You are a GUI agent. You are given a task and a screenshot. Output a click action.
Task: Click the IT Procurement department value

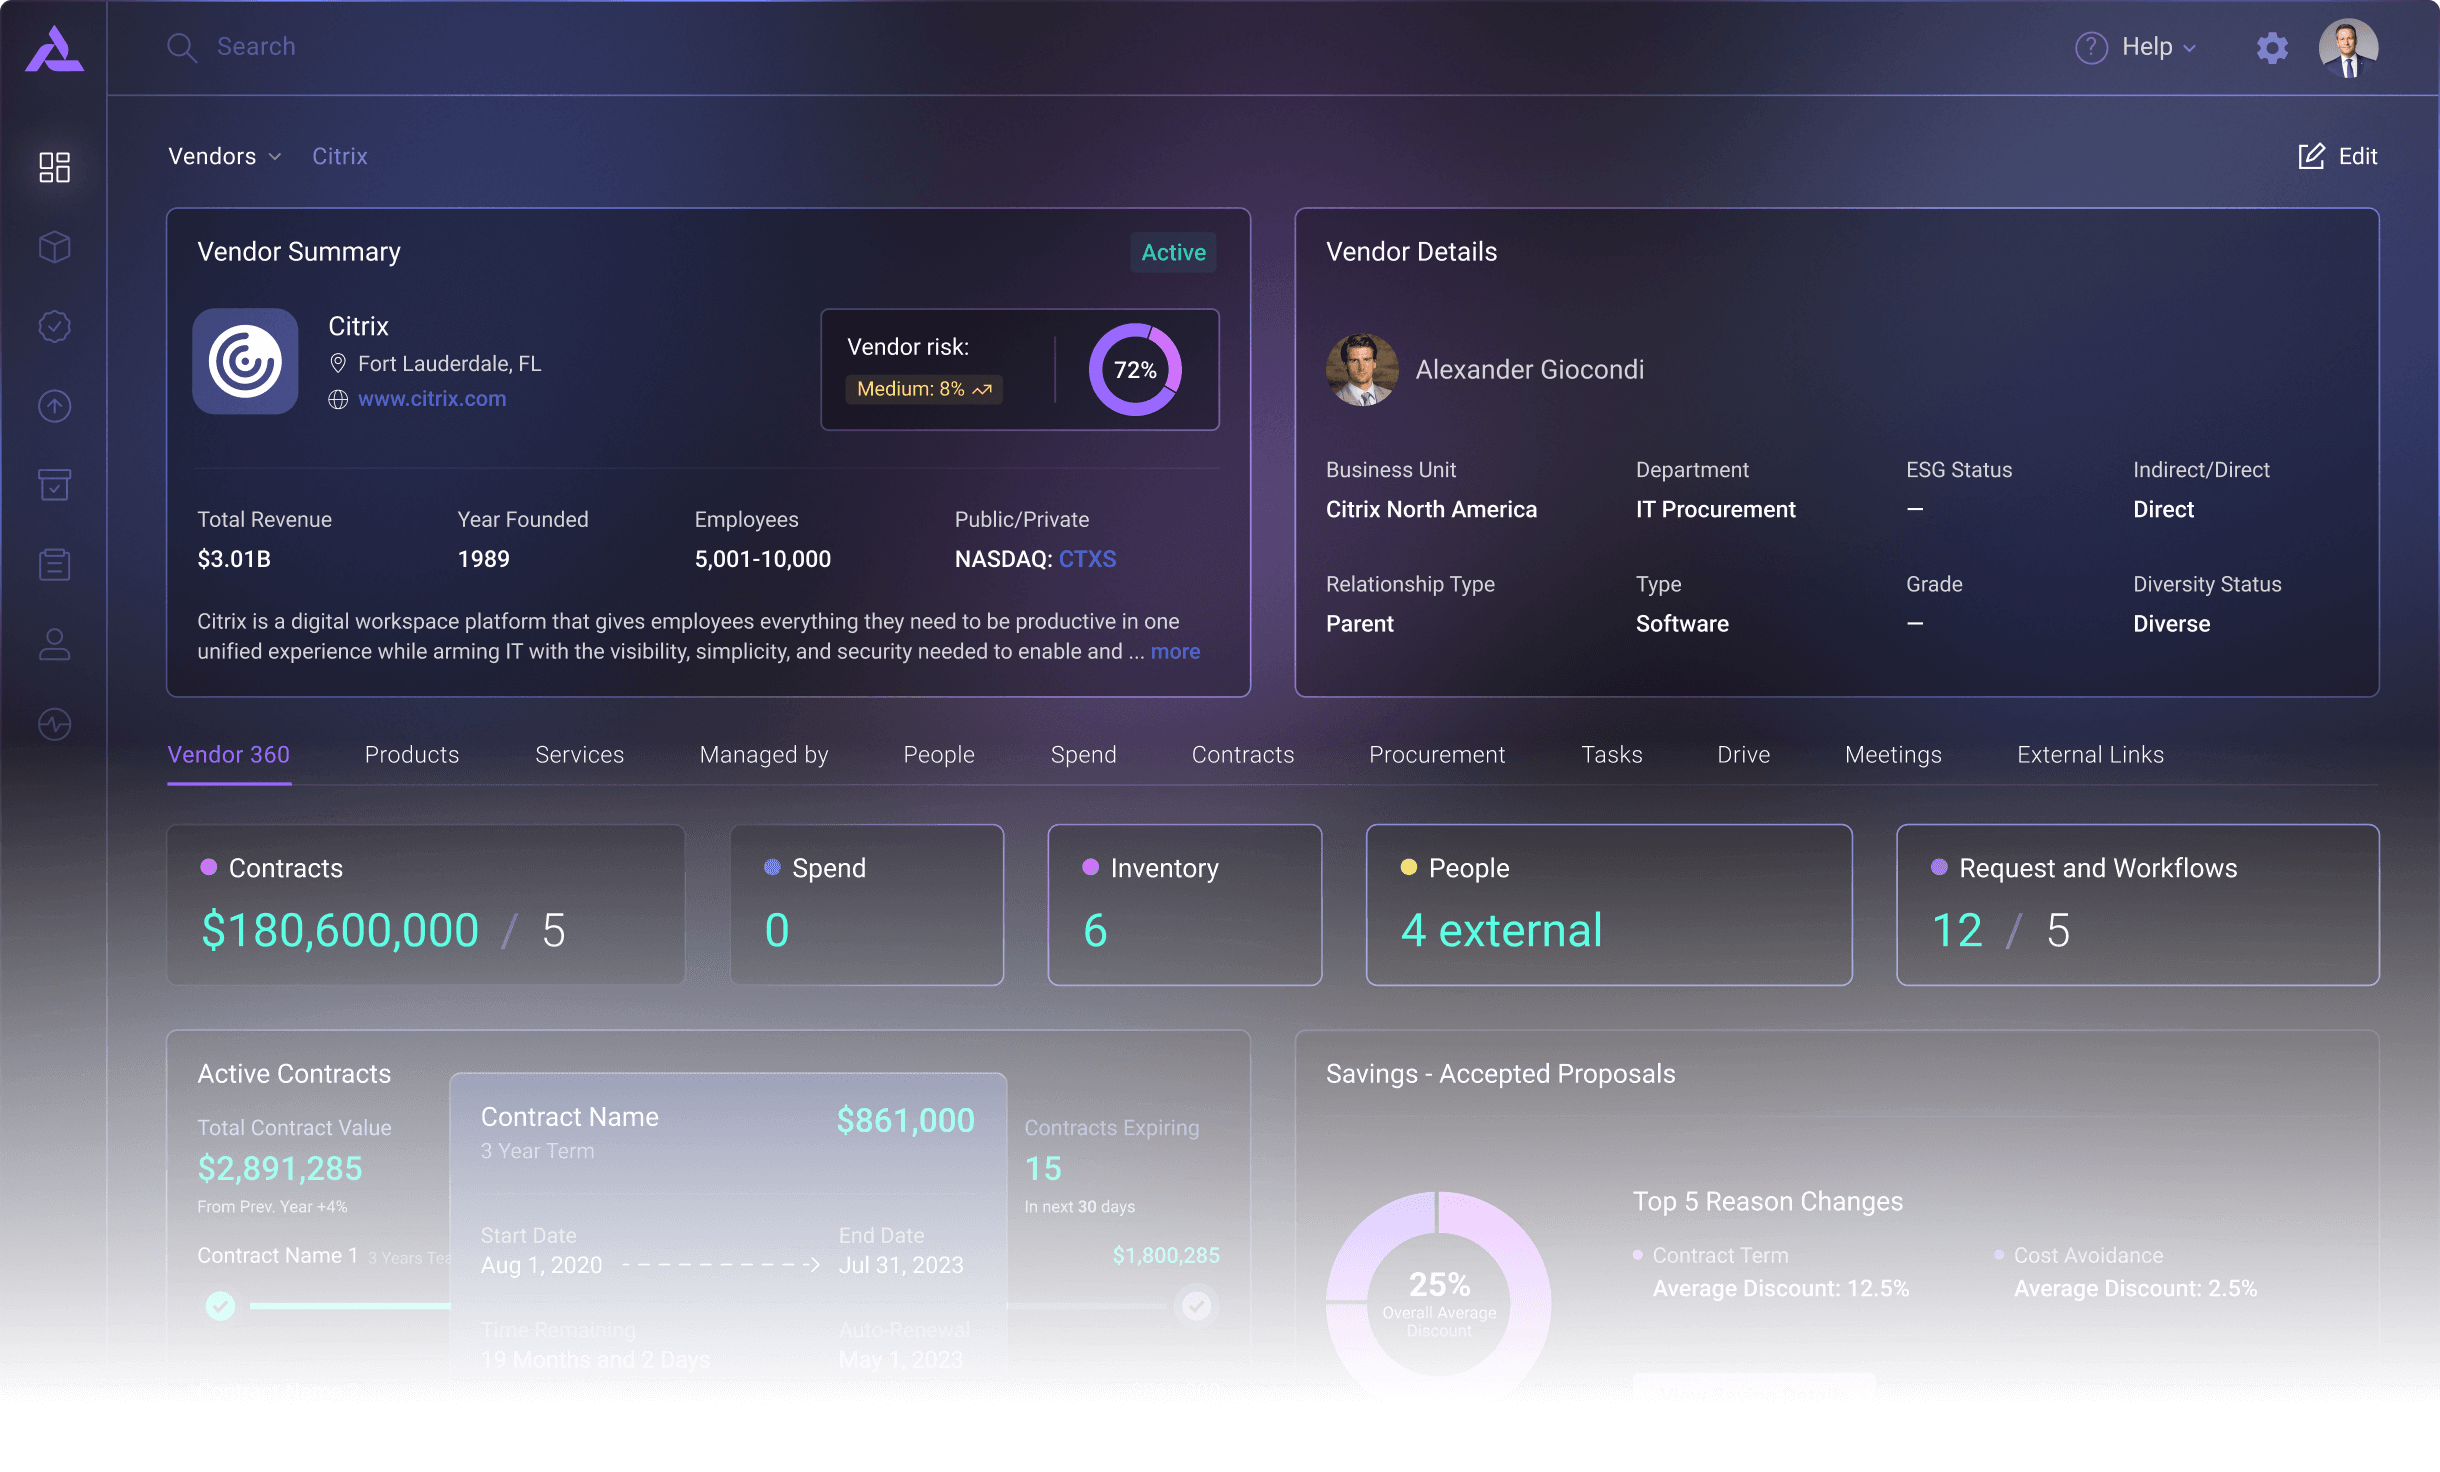[1715, 510]
